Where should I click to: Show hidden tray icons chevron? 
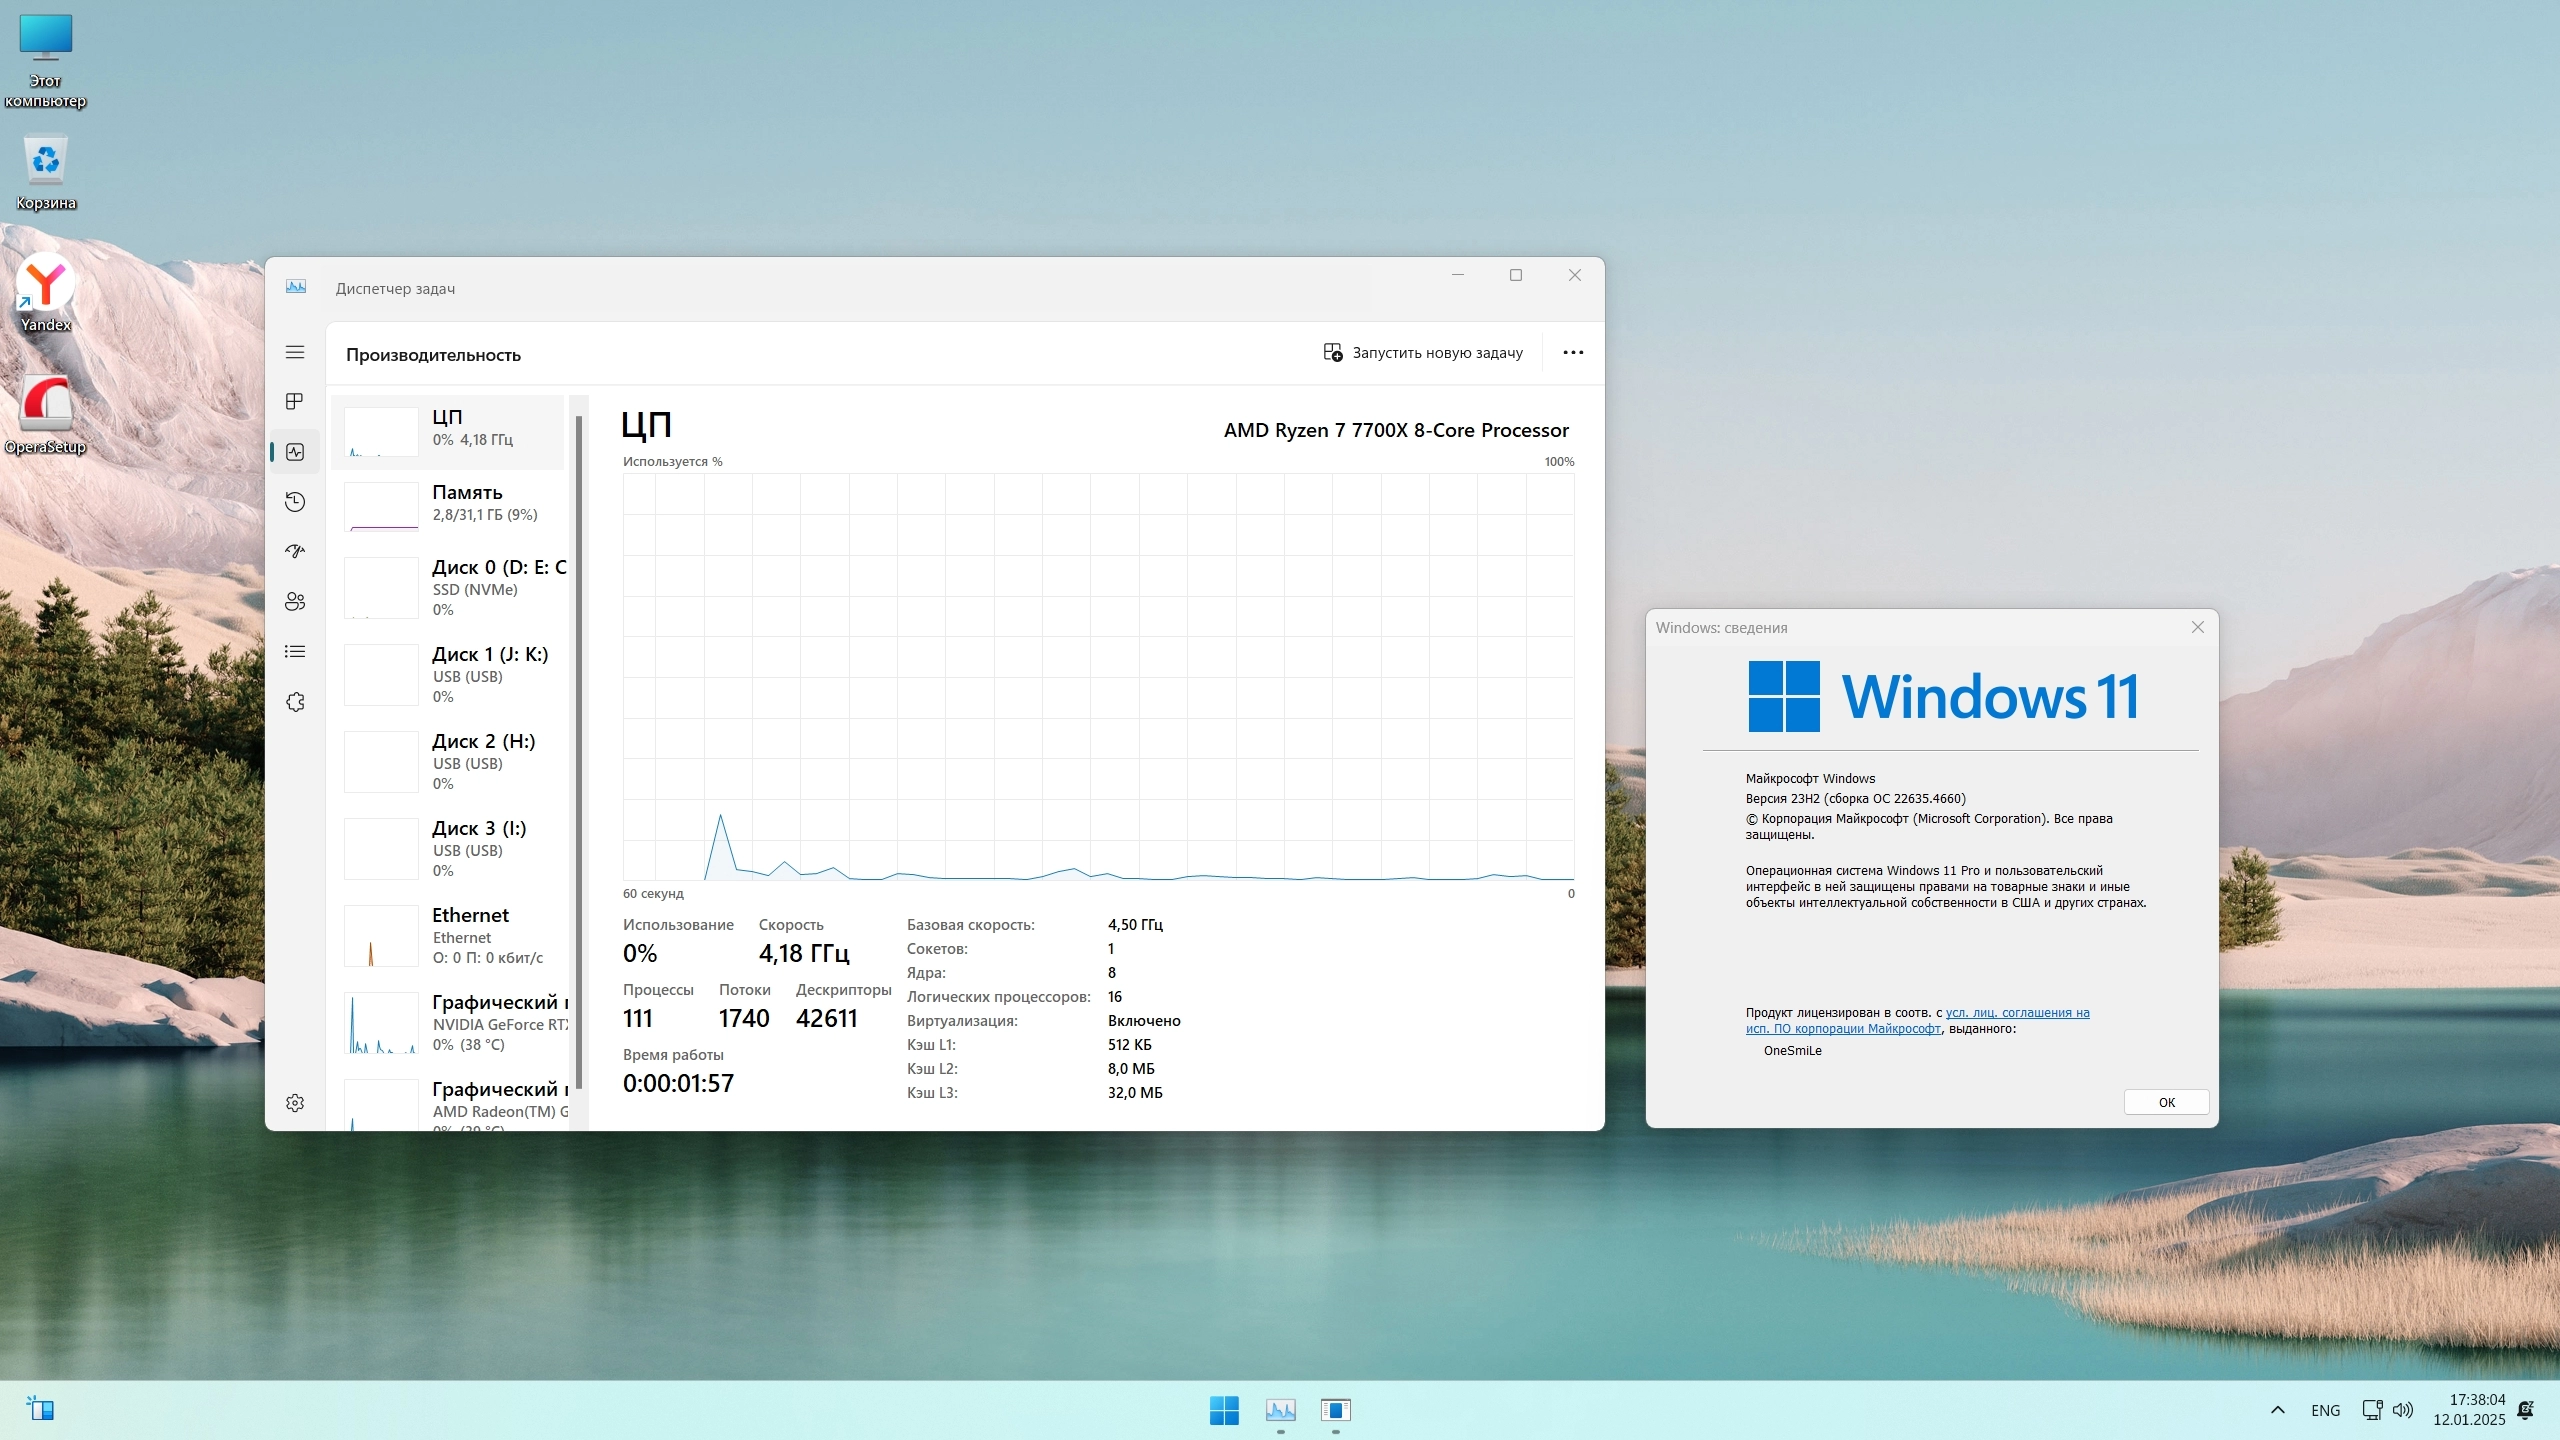click(2277, 1410)
